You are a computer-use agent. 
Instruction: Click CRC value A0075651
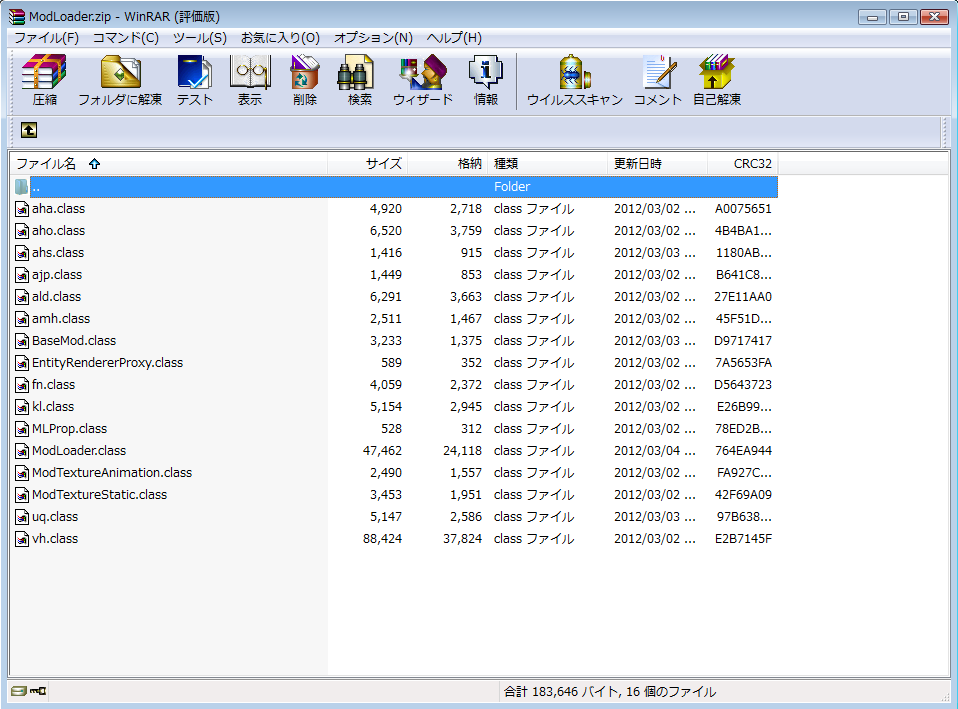click(743, 209)
